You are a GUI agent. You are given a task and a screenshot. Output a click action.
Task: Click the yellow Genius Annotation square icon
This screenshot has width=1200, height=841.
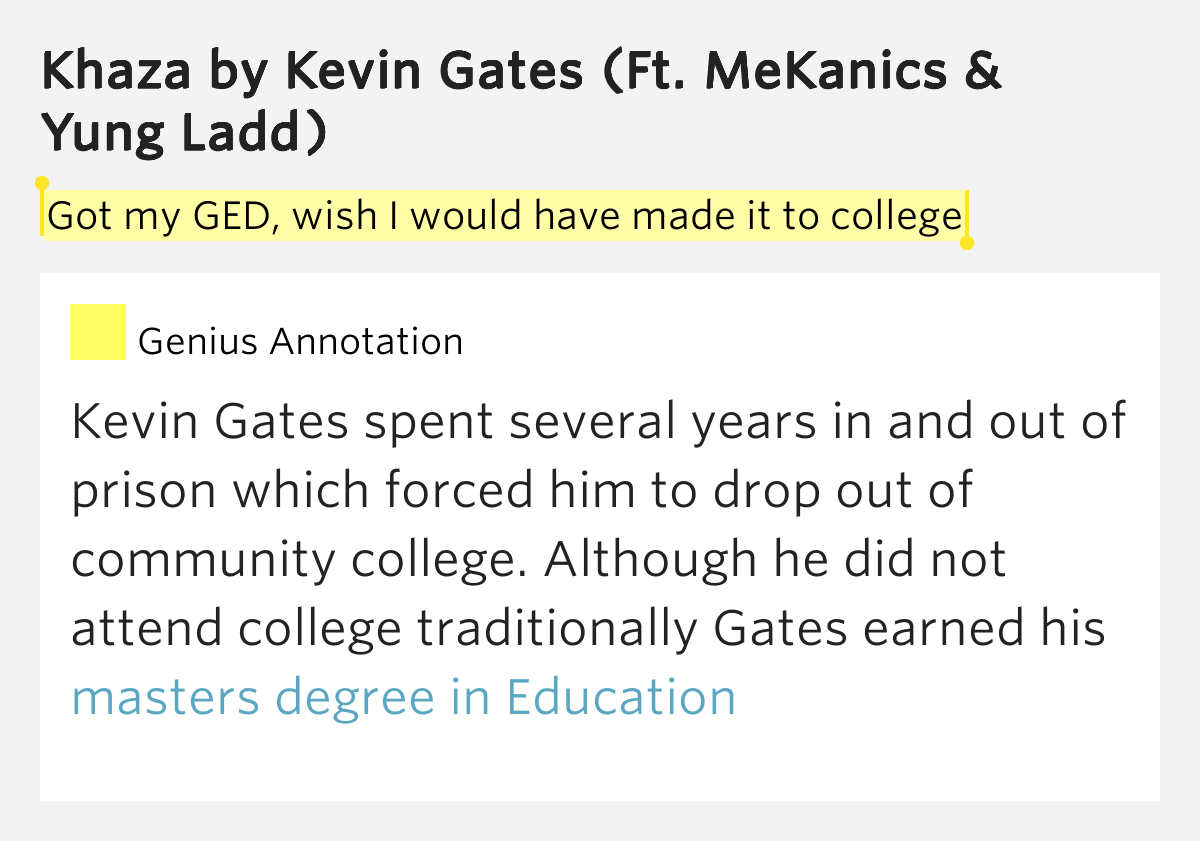click(97, 332)
